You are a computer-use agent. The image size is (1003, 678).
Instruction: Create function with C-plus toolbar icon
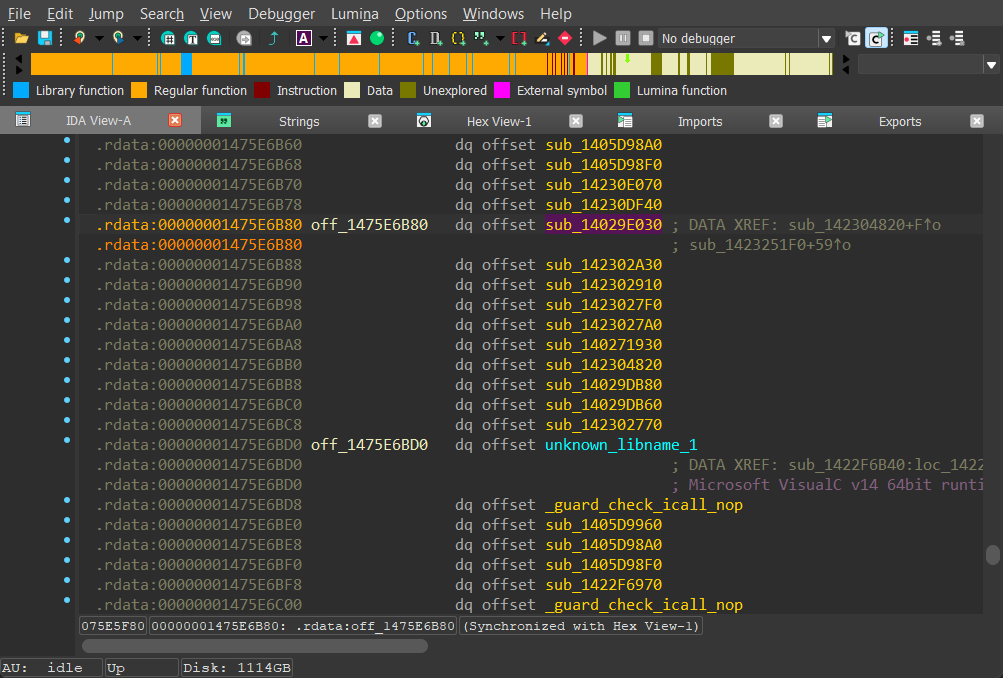(413, 38)
